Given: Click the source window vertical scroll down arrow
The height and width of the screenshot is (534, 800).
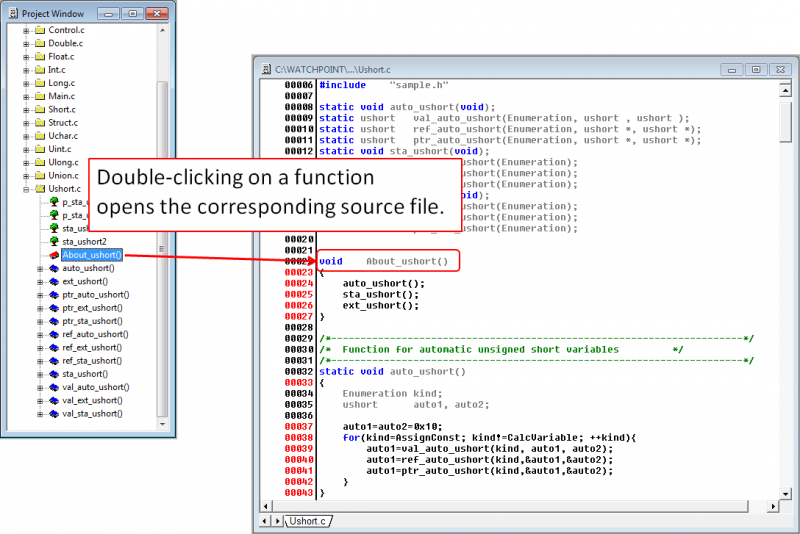Looking at the screenshot, I should pyautogui.click(x=785, y=494).
